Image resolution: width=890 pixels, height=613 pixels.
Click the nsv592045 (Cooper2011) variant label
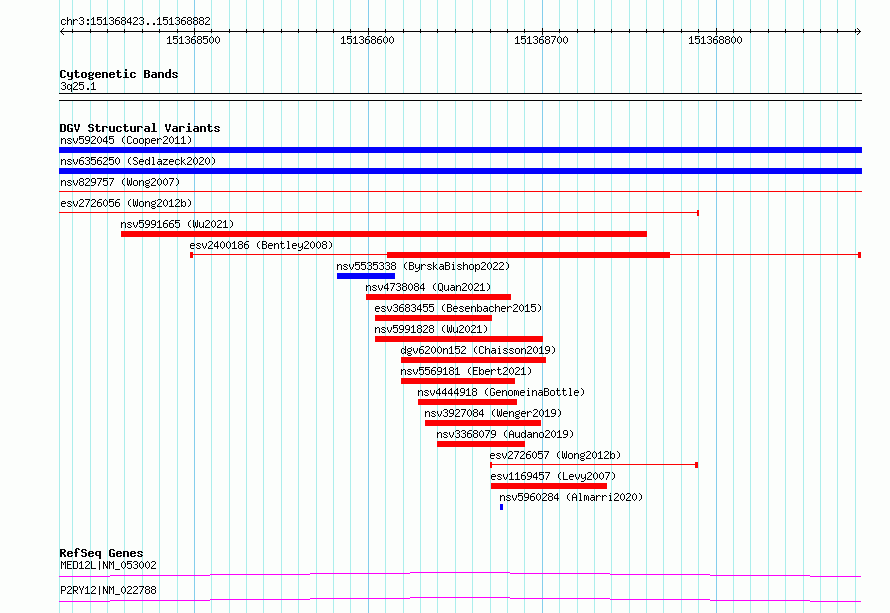point(126,140)
